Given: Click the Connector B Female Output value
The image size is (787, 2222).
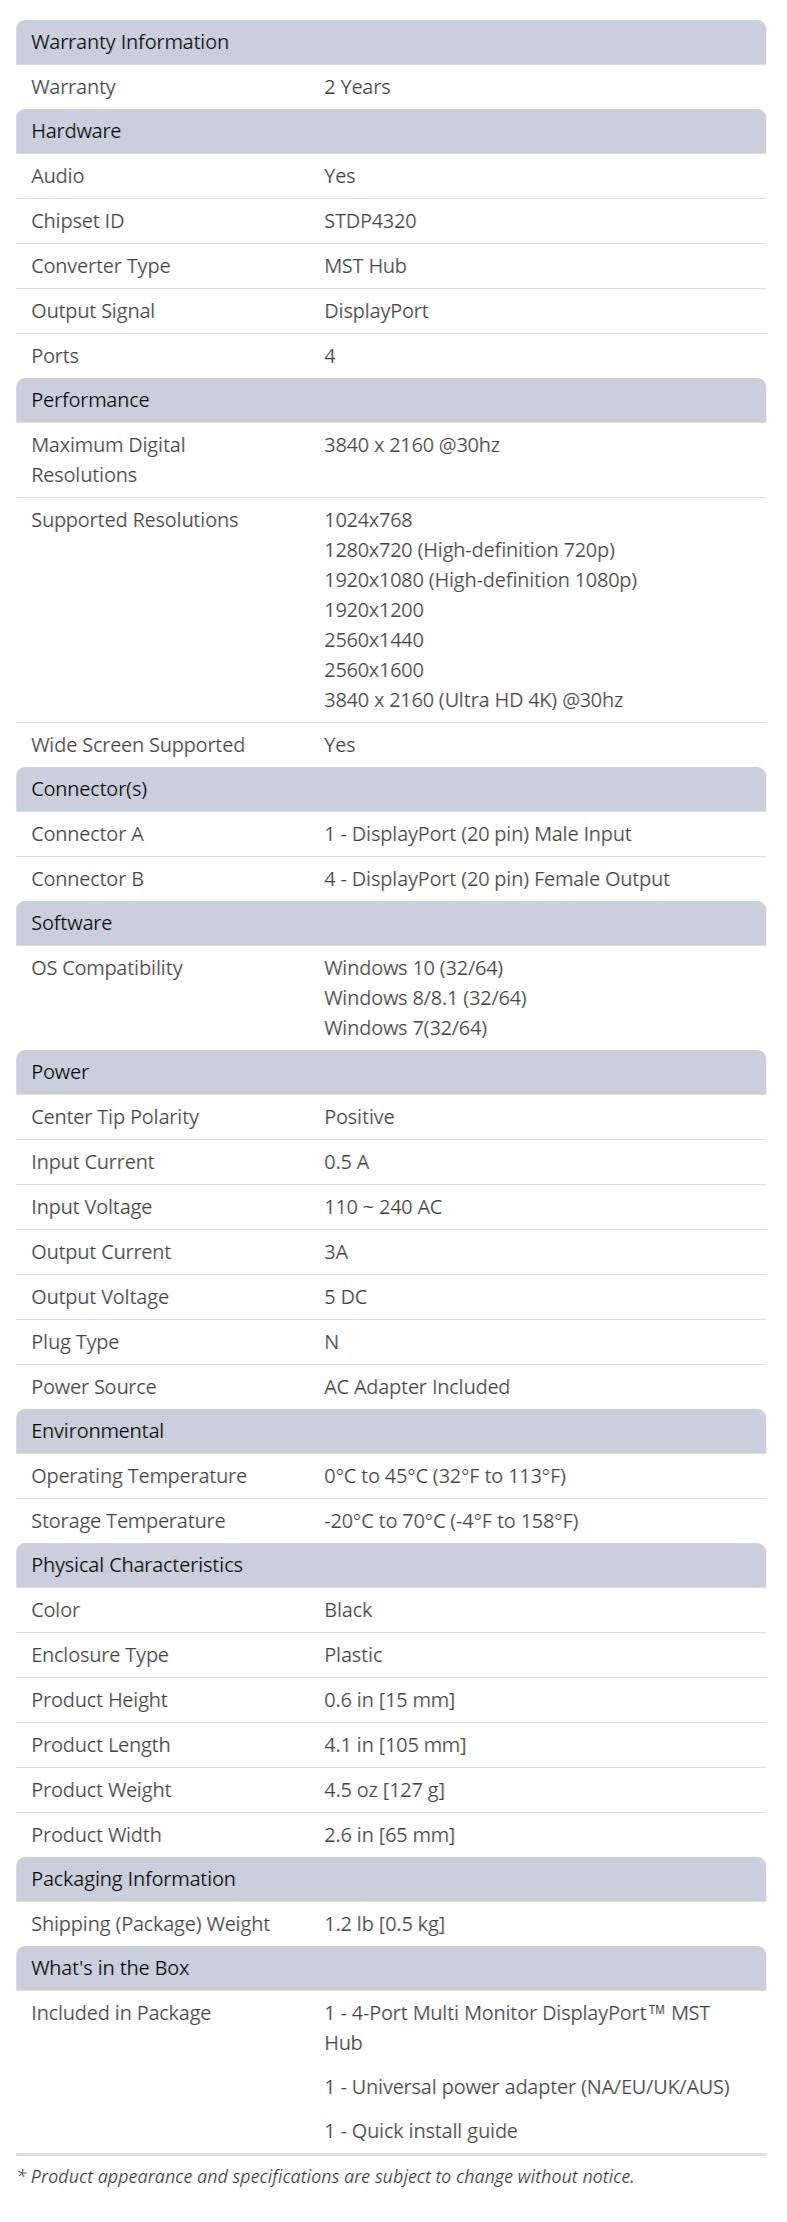Looking at the screenshot, I should [497, 879].
